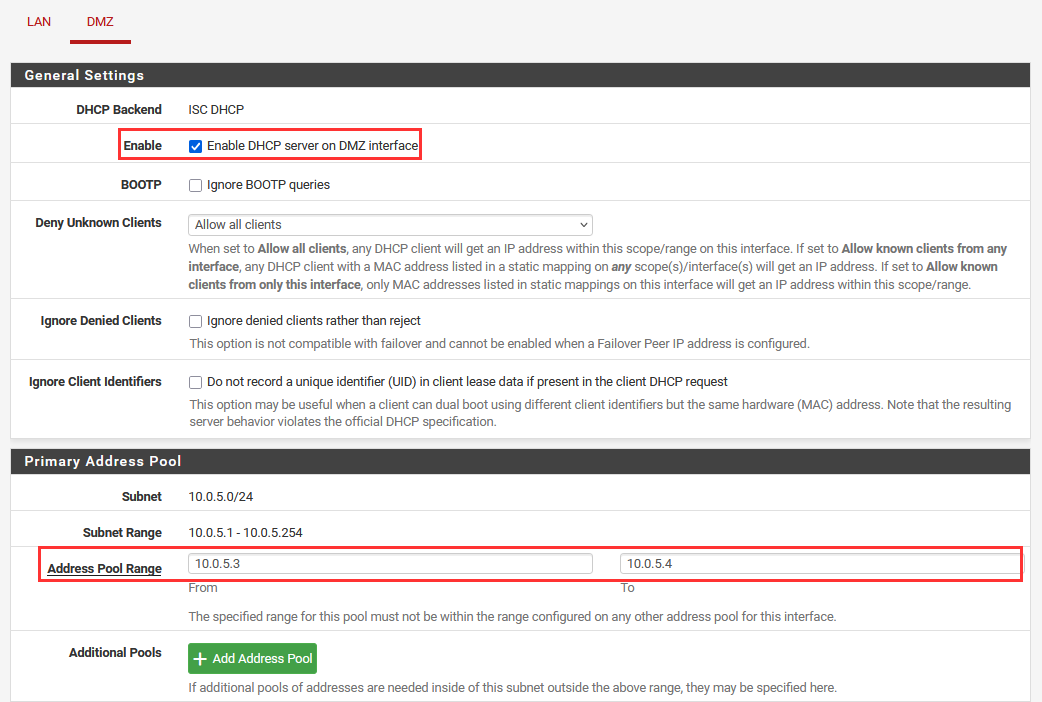Click the Primary Address Pool section header
The width and height of the screenshot is (1042, 702).
click(103, 461)
